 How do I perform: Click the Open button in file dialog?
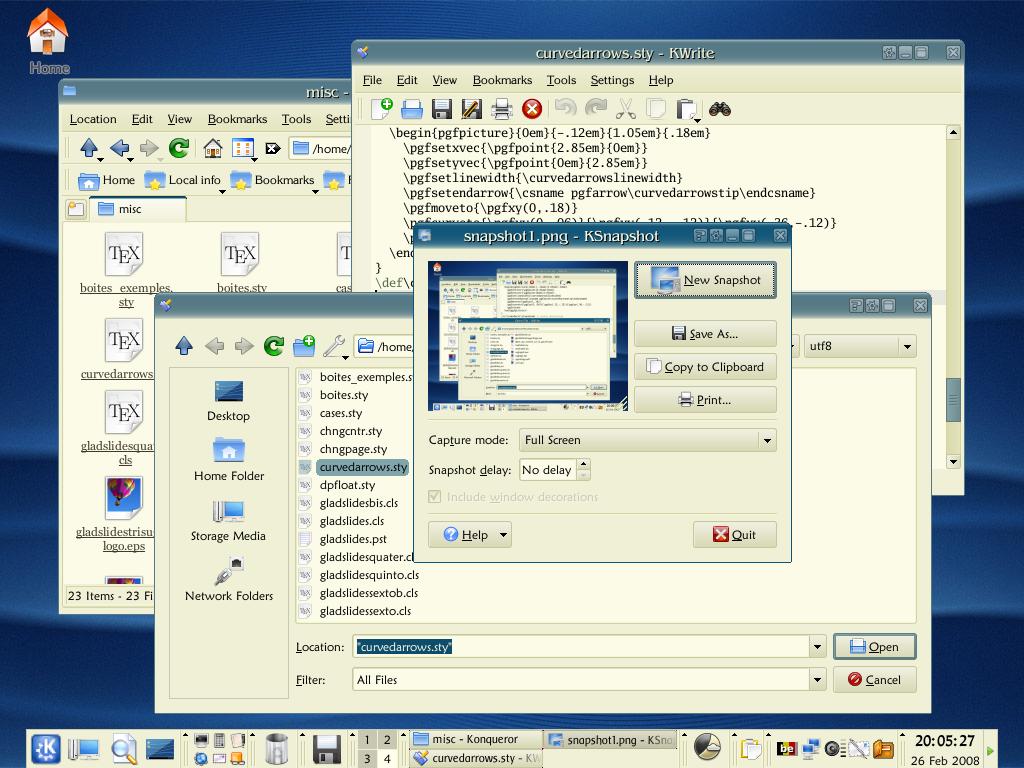874,647
